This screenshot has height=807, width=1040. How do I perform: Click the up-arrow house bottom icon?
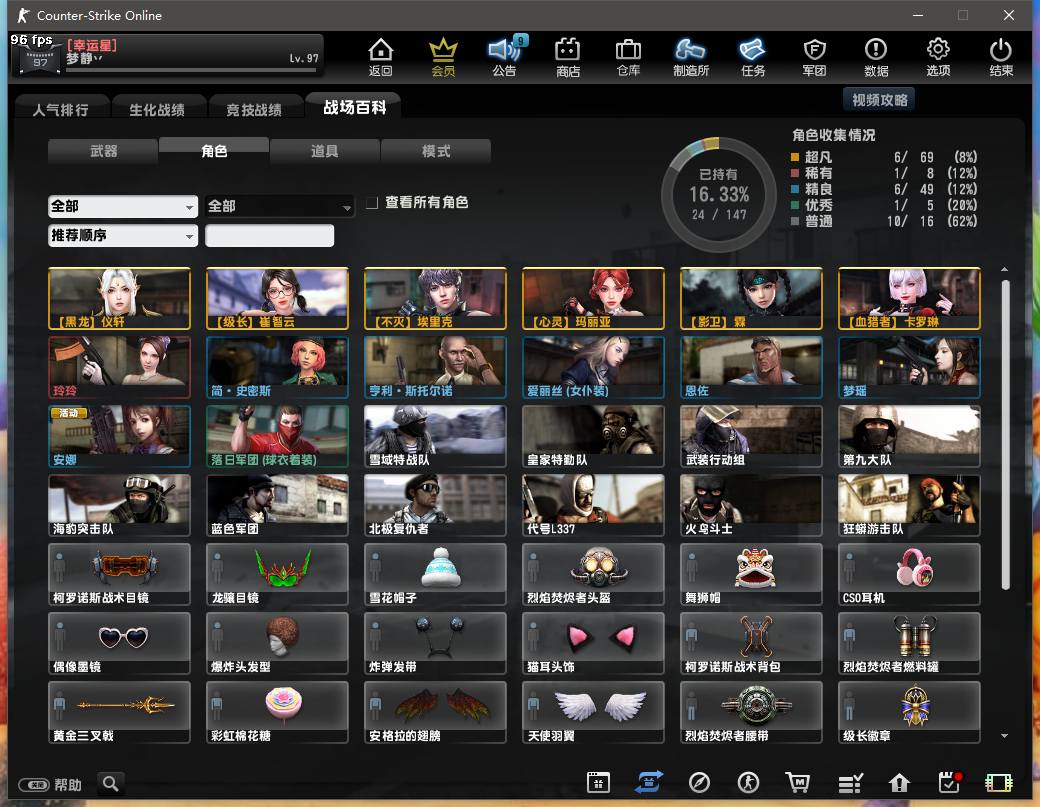tap(899, 783)
